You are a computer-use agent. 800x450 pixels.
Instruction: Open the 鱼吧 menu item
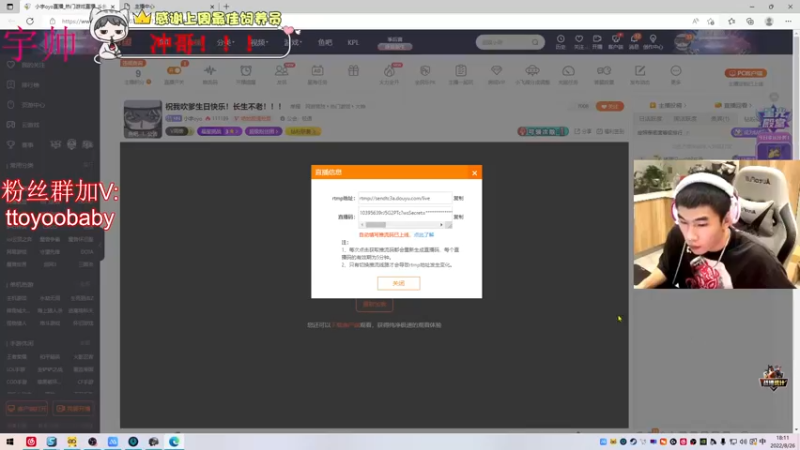click(x=325, y=42)
